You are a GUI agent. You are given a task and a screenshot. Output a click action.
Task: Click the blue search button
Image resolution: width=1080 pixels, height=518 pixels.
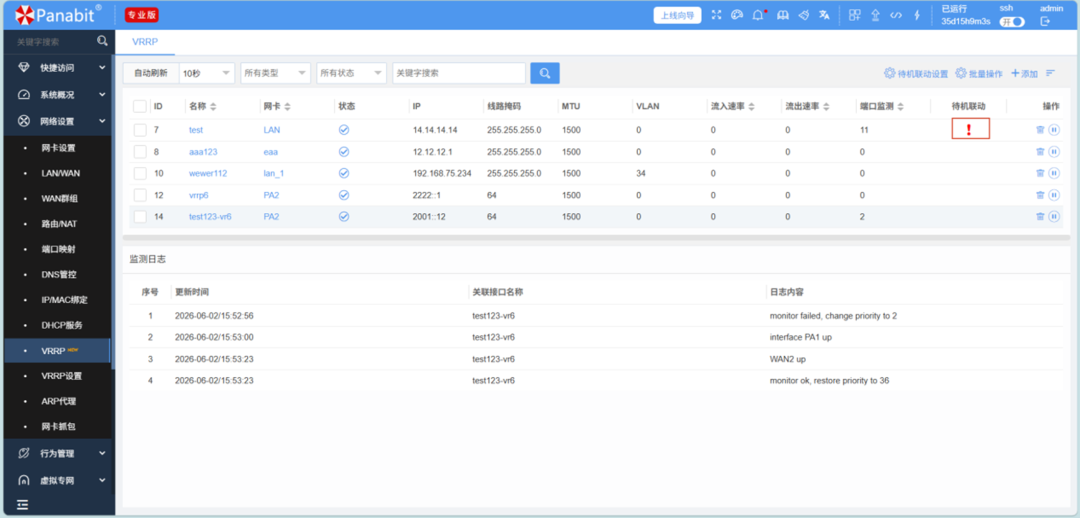(545, 73)
